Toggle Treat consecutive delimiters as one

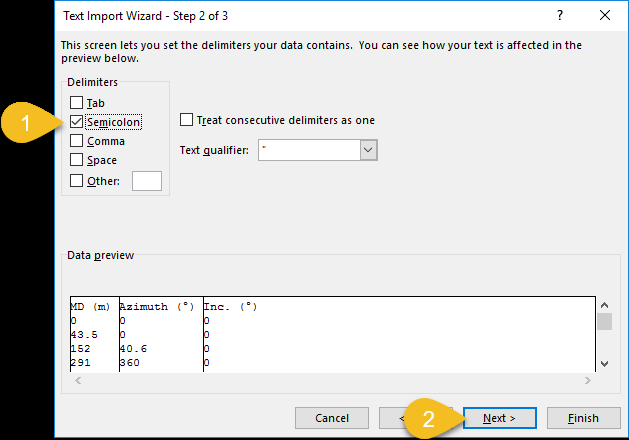[x=186, y=120]
